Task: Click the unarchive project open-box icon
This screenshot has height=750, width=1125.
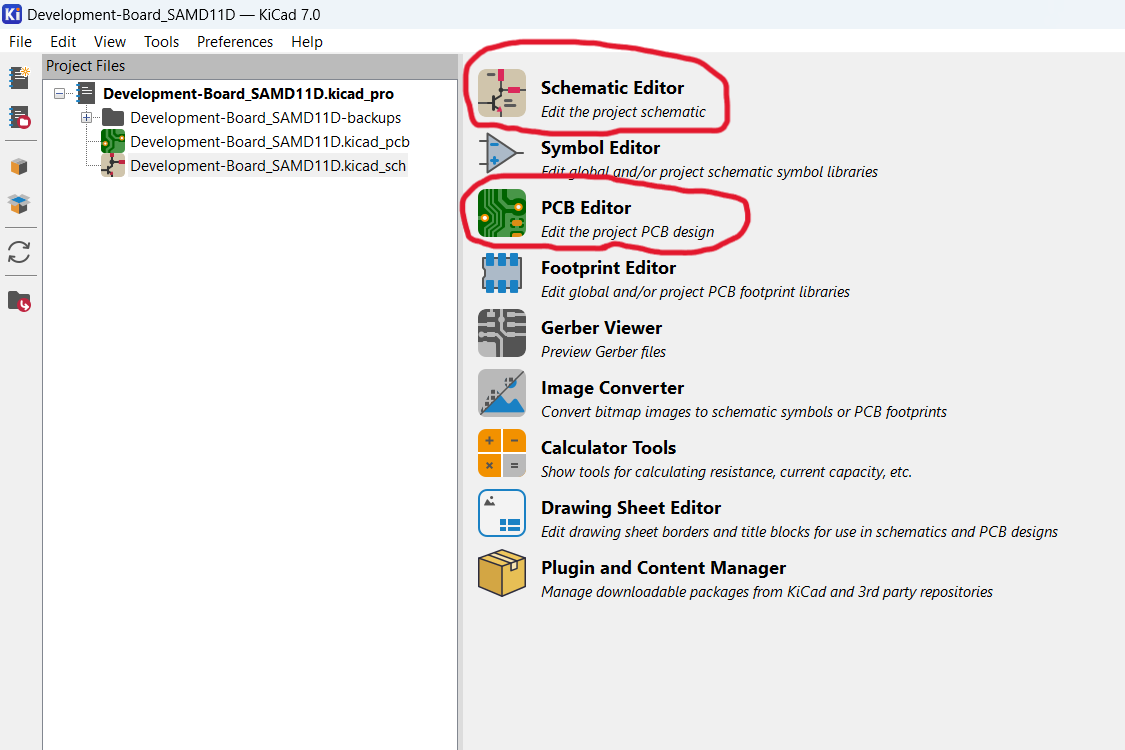Action: 20,204
